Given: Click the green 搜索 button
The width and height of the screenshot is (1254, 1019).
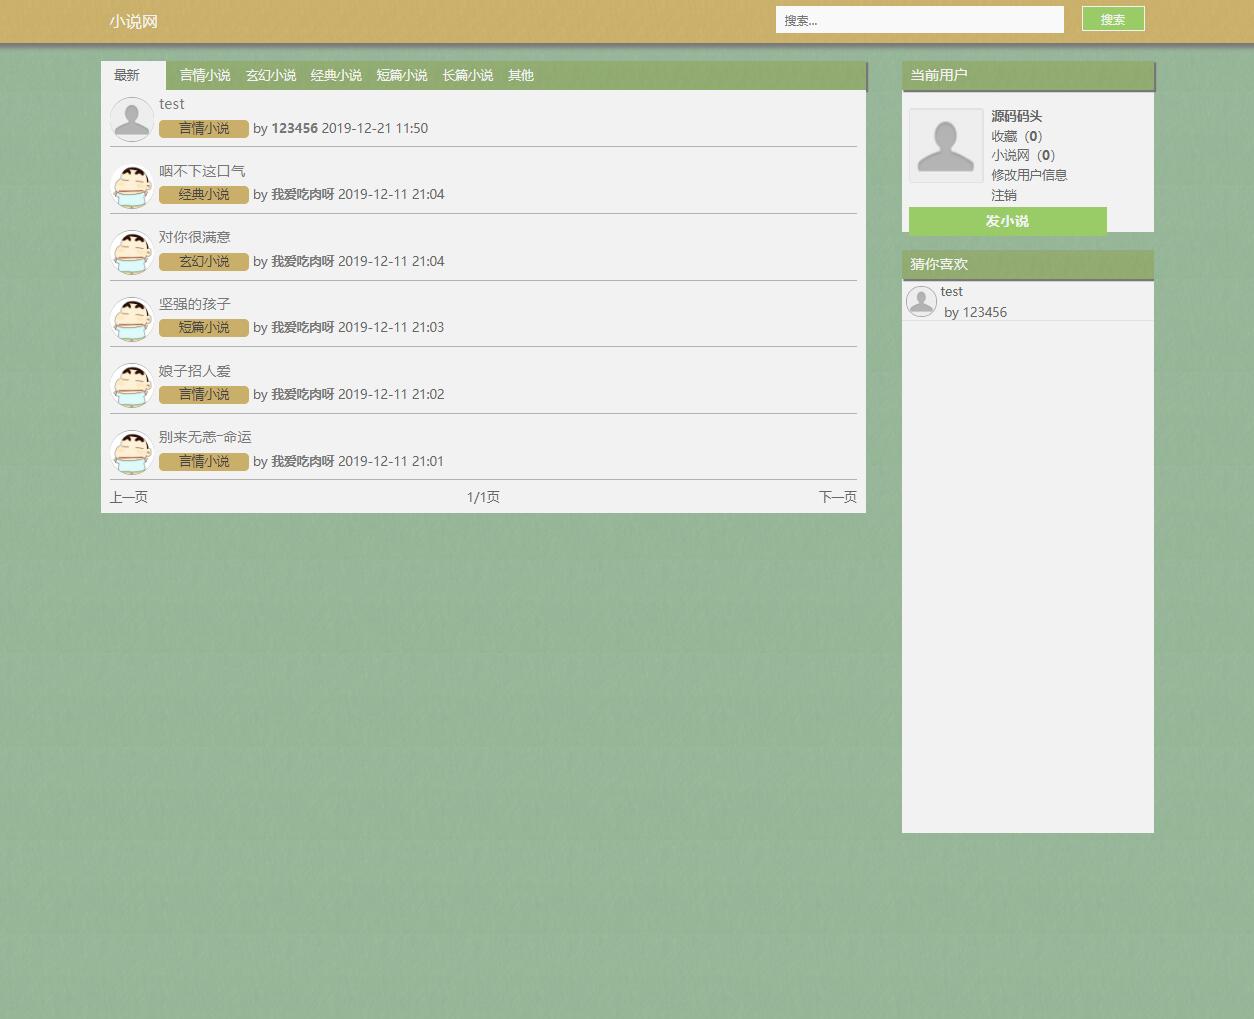Looking at the screenshot, I should (1113, 19).
